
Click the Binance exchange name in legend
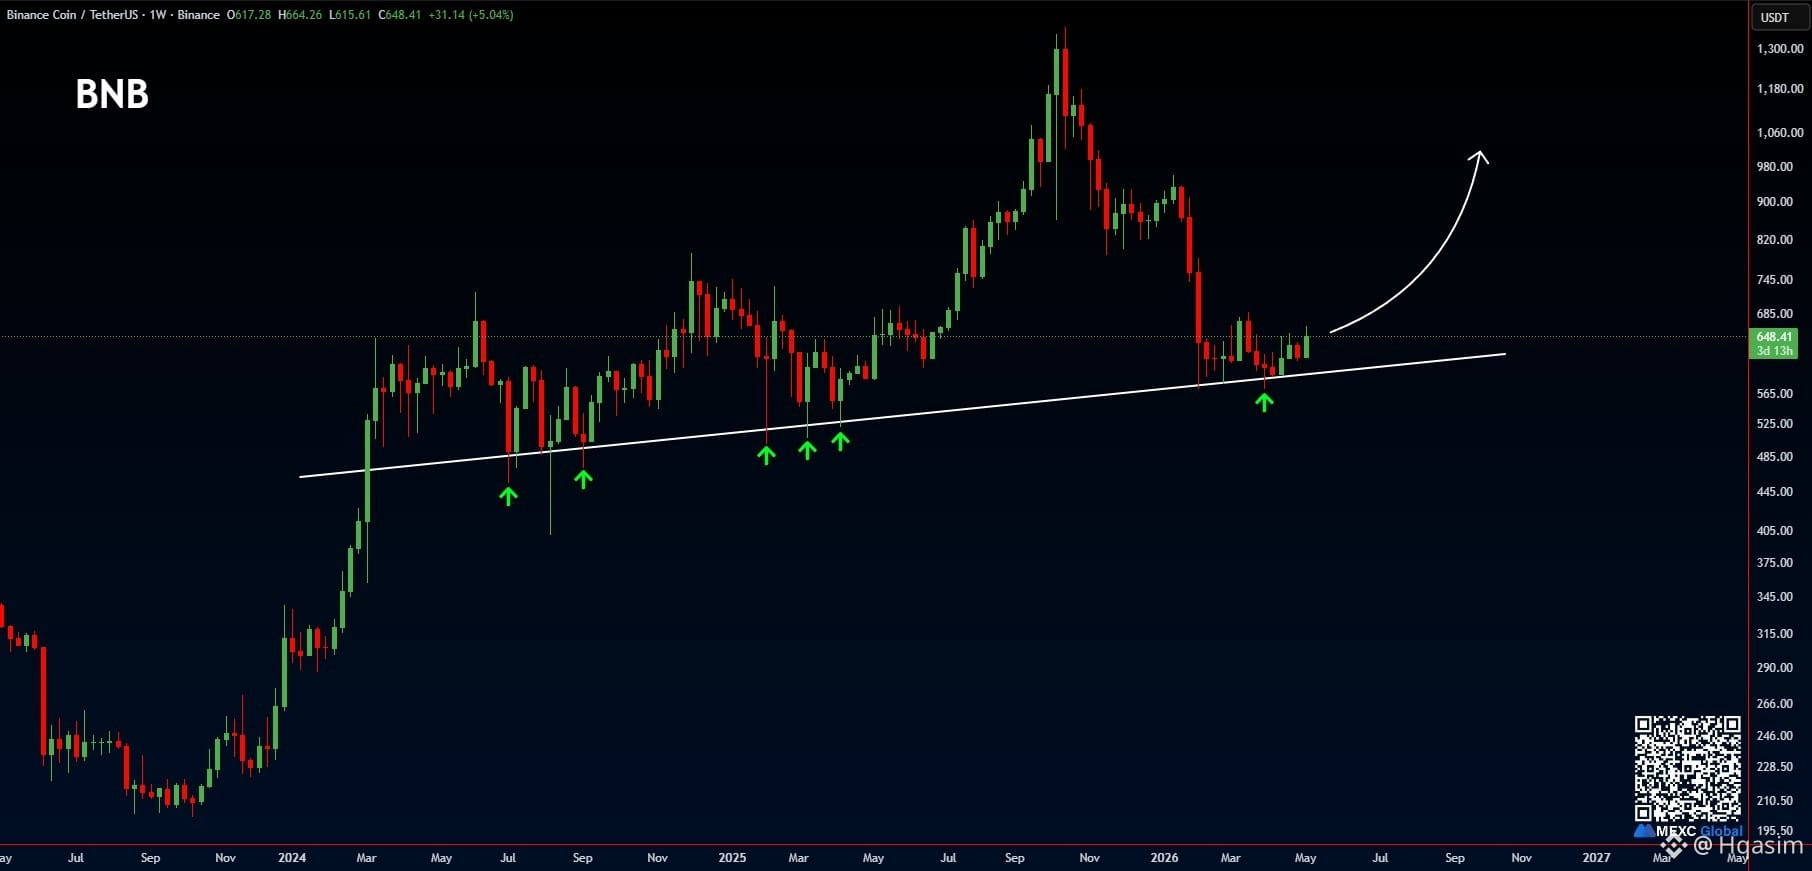198,15
